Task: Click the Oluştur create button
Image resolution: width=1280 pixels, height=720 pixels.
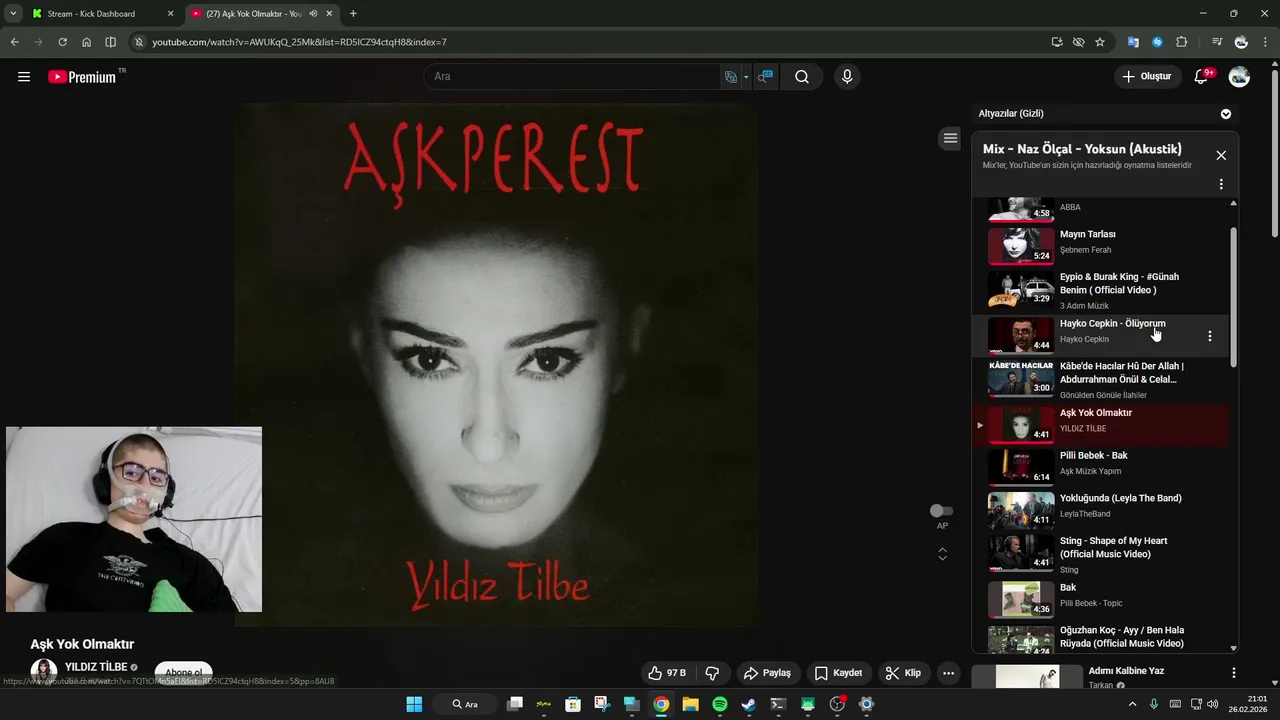Action: pyautogui.click(x=1147, y=77)
